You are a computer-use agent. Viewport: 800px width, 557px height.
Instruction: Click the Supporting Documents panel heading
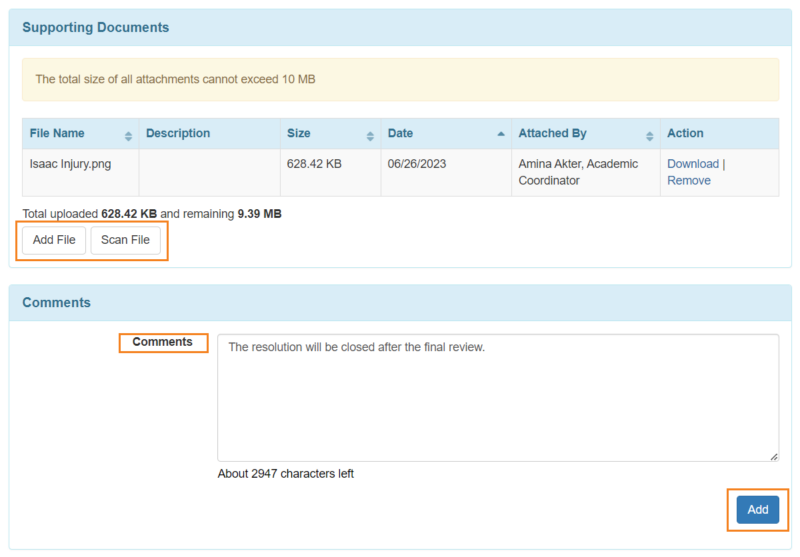96,28
